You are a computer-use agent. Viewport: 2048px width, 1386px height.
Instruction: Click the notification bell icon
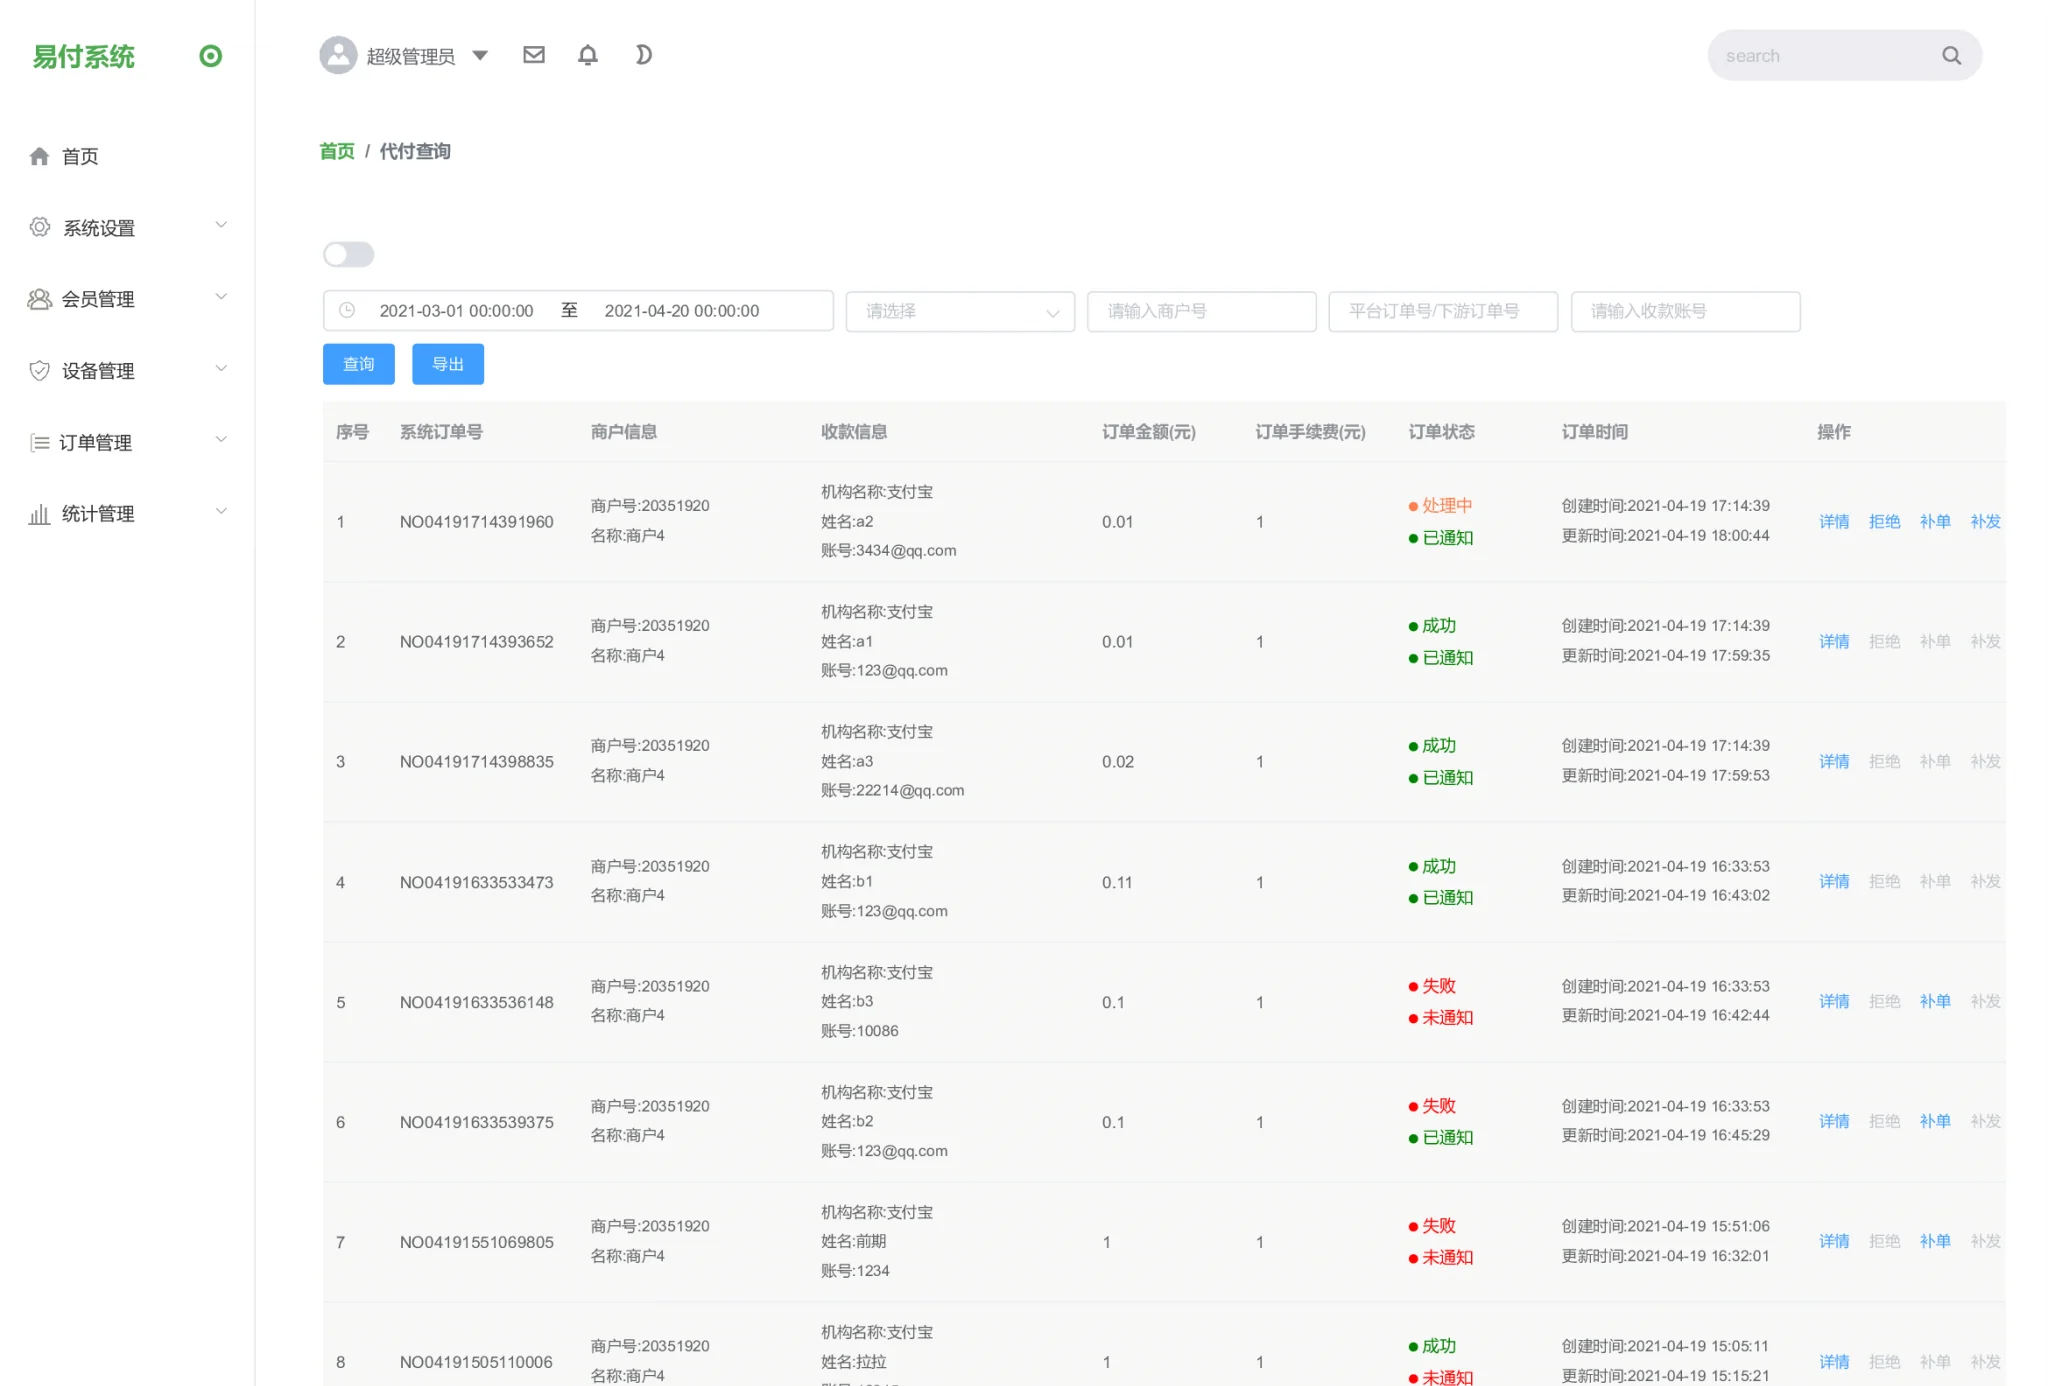pyautogui.click(x=588, y=55)
